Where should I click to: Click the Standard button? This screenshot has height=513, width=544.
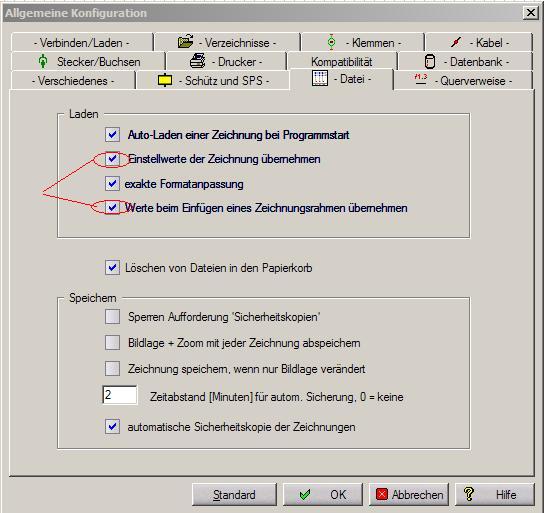pos(234,494)
